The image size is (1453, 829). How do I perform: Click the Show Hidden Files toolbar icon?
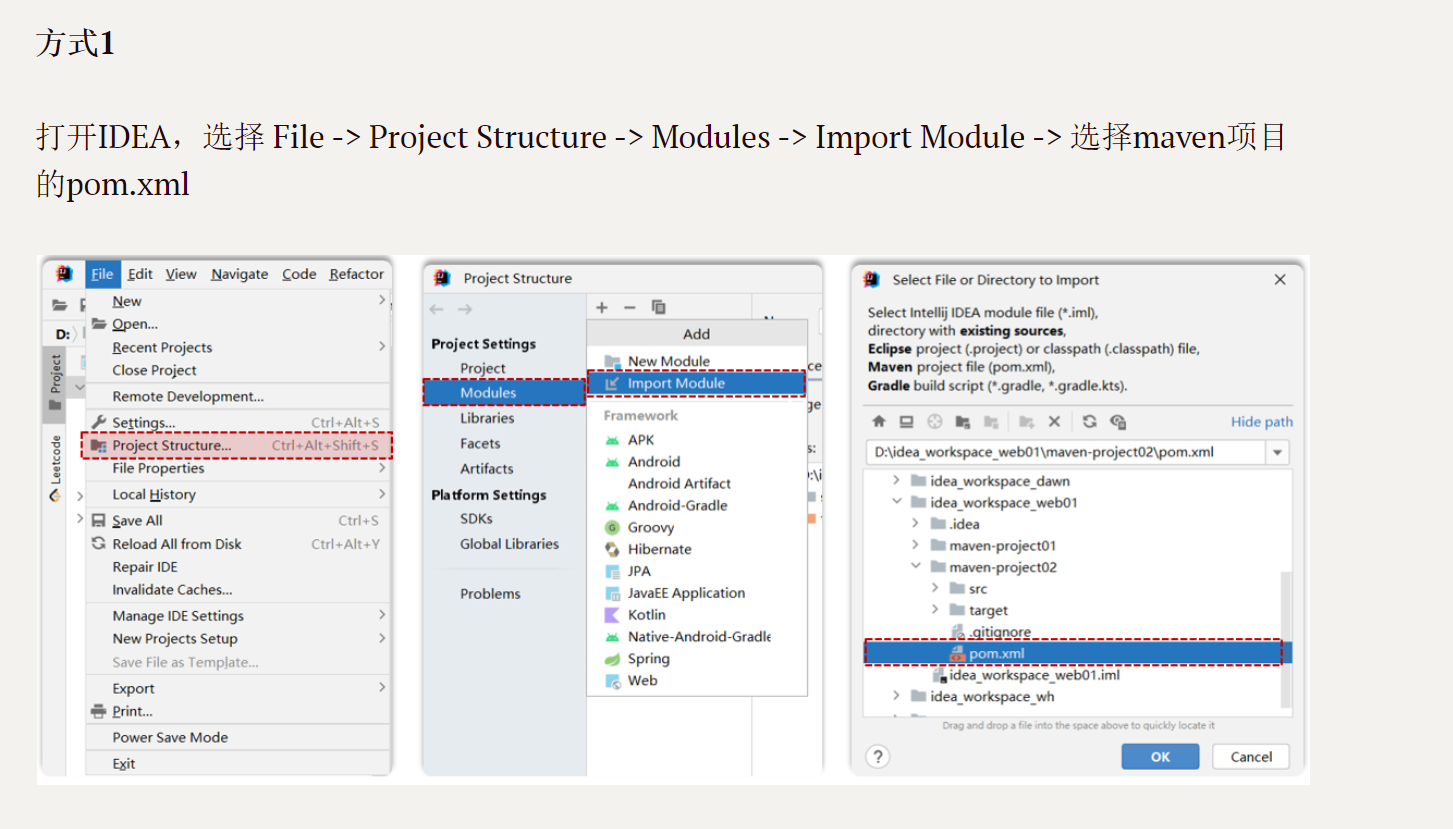(1118, 422)
